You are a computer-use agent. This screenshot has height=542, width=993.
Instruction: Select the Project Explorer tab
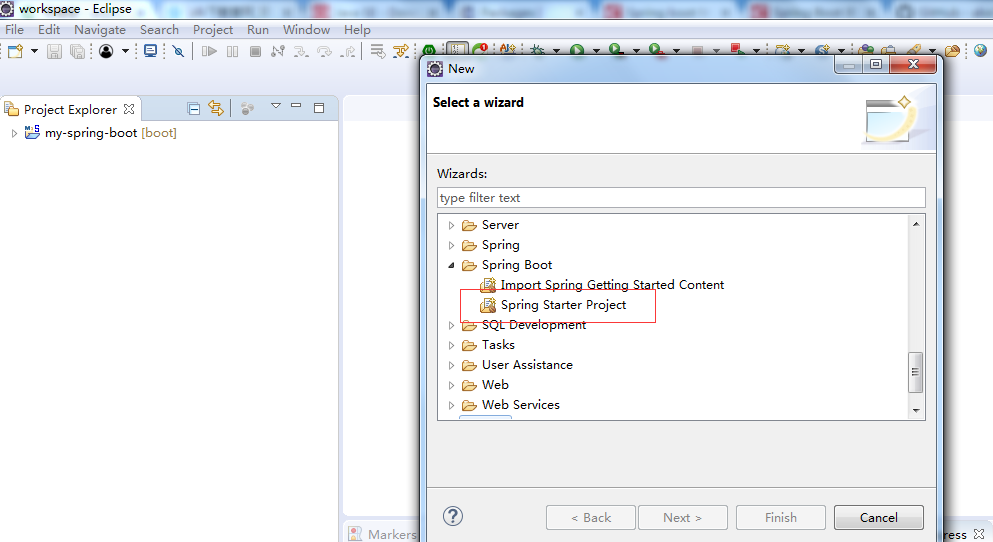(x=70, y=110)
